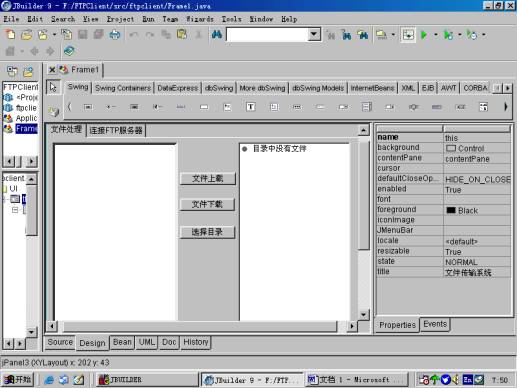Open the Run Project dropdown arrow
517x388 pixels.
(436, 34)
